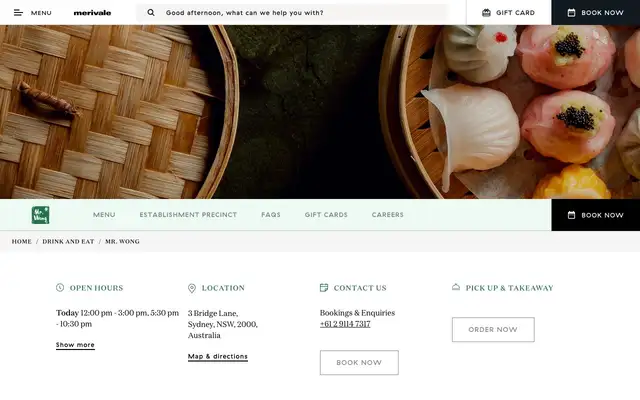Click the merivale logo
Screen dimensions: 640x400
(x=92, y=13)
